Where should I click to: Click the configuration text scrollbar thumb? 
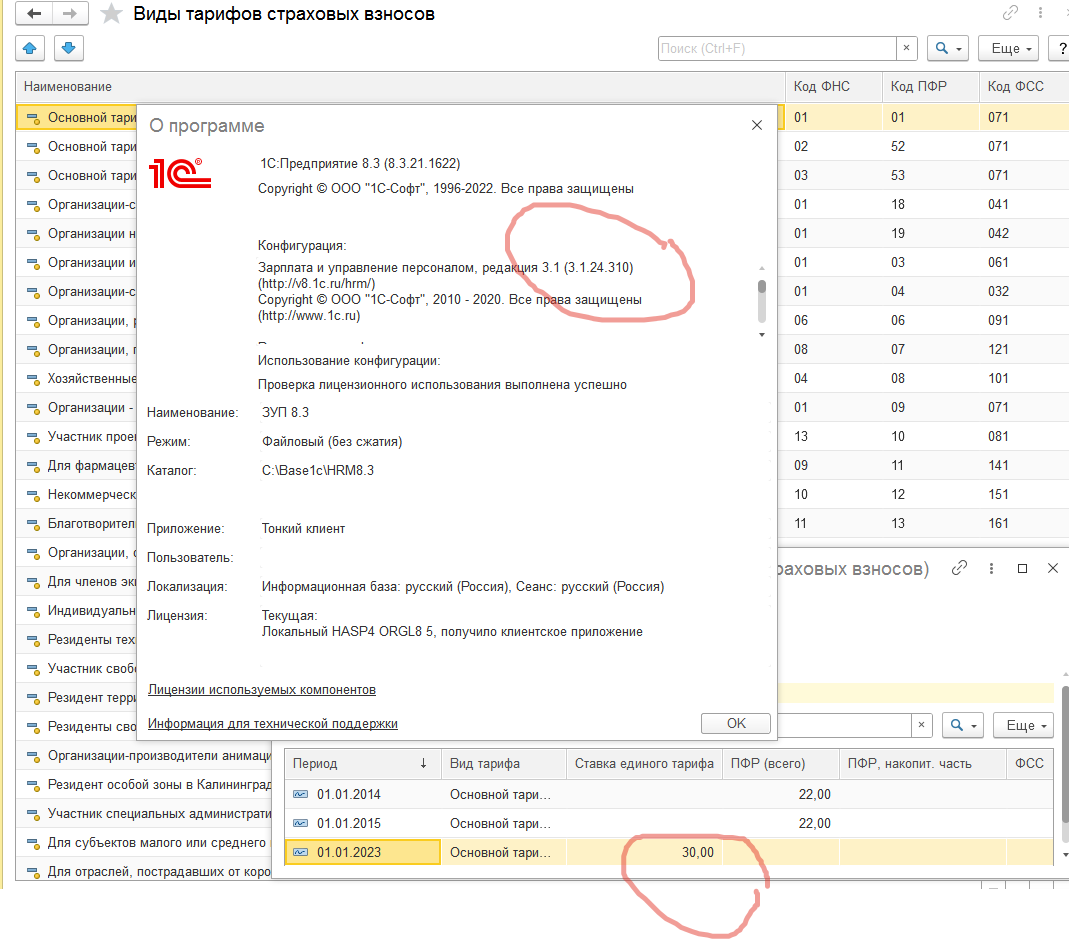pyautogui.click(x=762, y=287)
